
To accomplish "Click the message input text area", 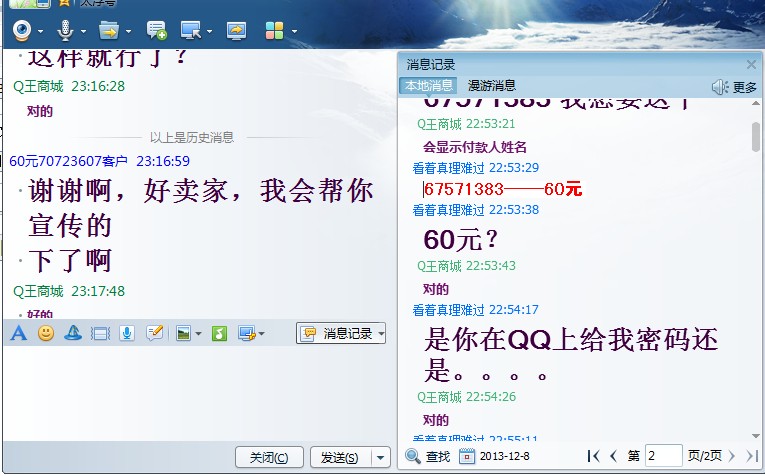I will point(199,393).
